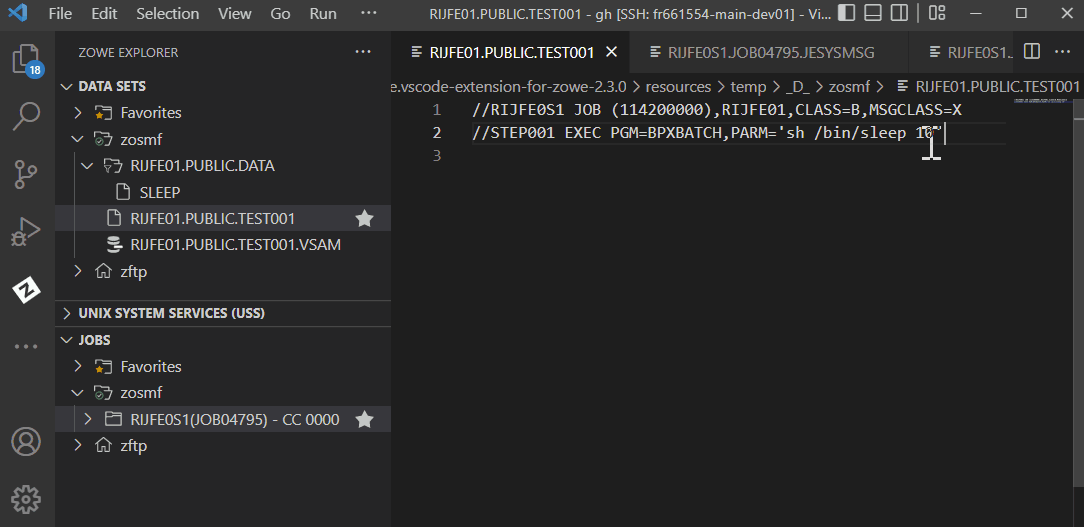Open the Explorer view in activity bar

26,60
